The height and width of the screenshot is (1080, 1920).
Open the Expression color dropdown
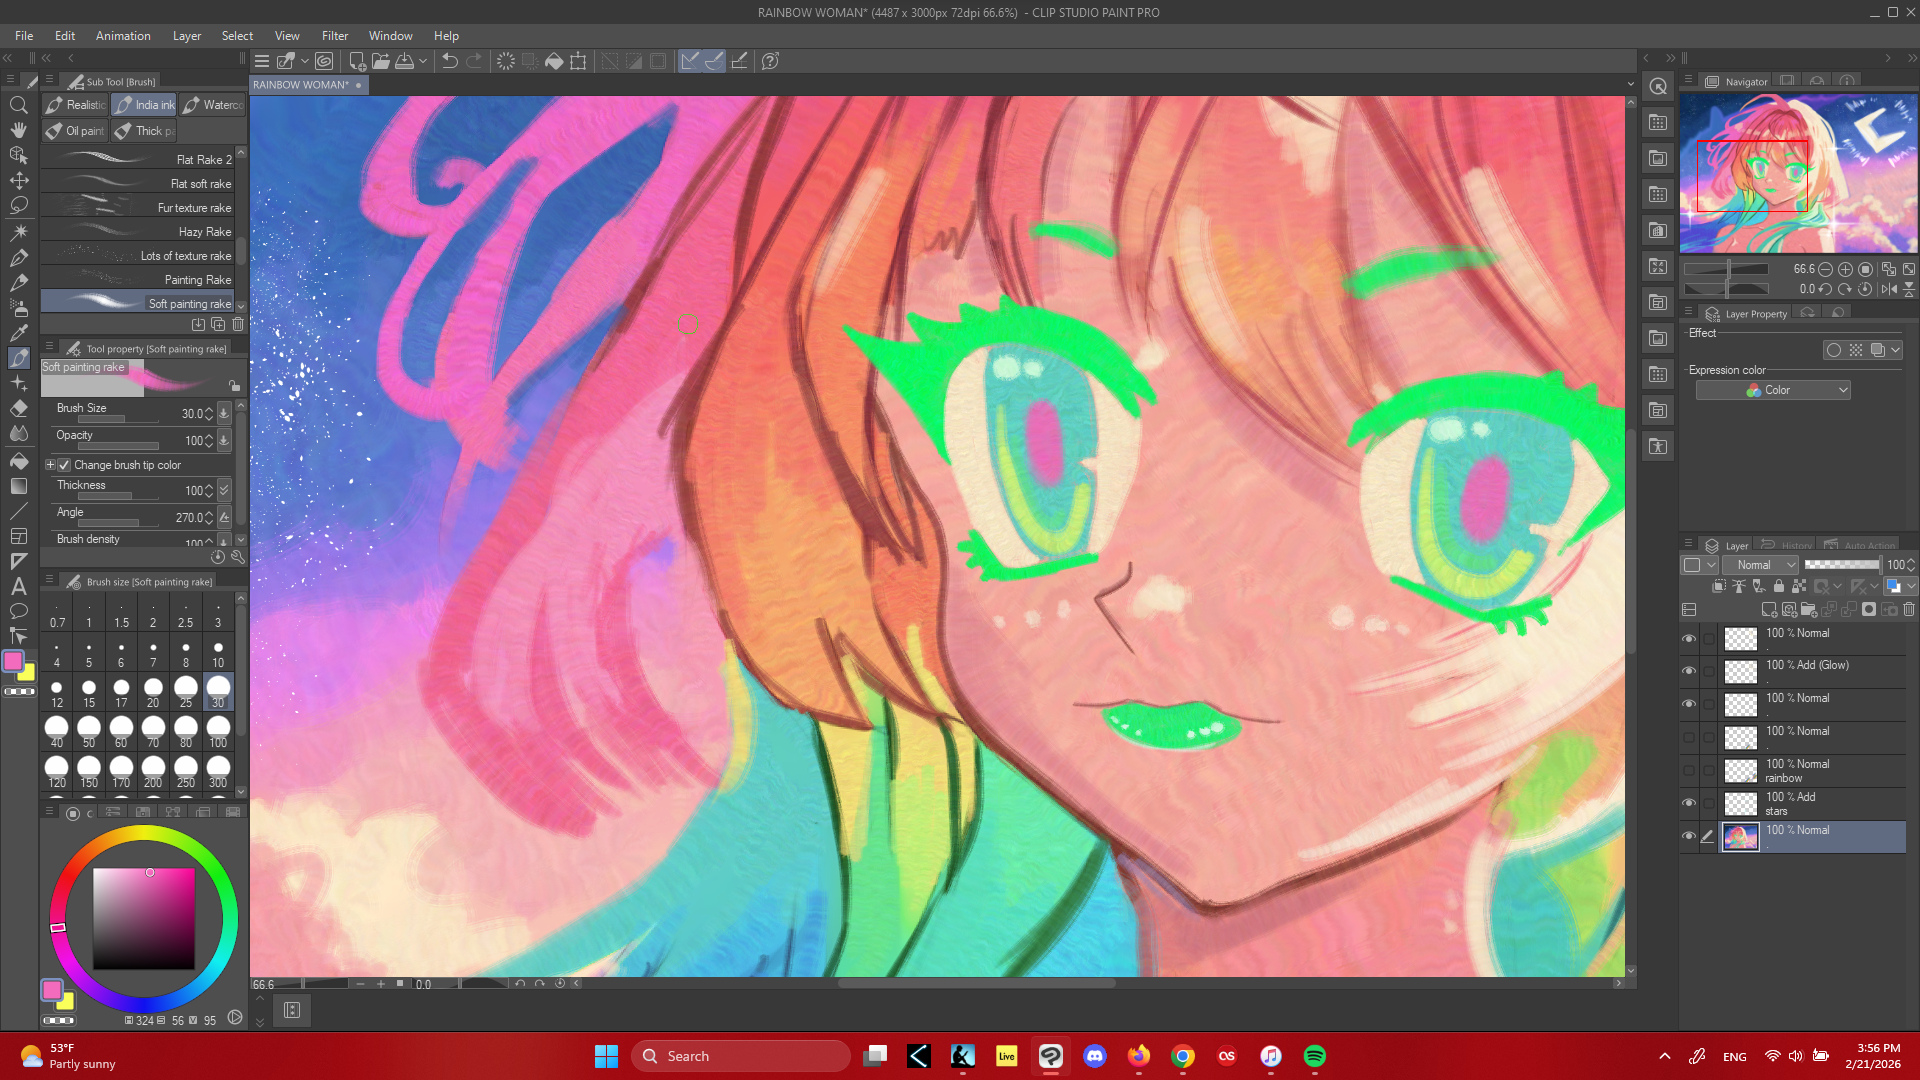[1773, 390]
